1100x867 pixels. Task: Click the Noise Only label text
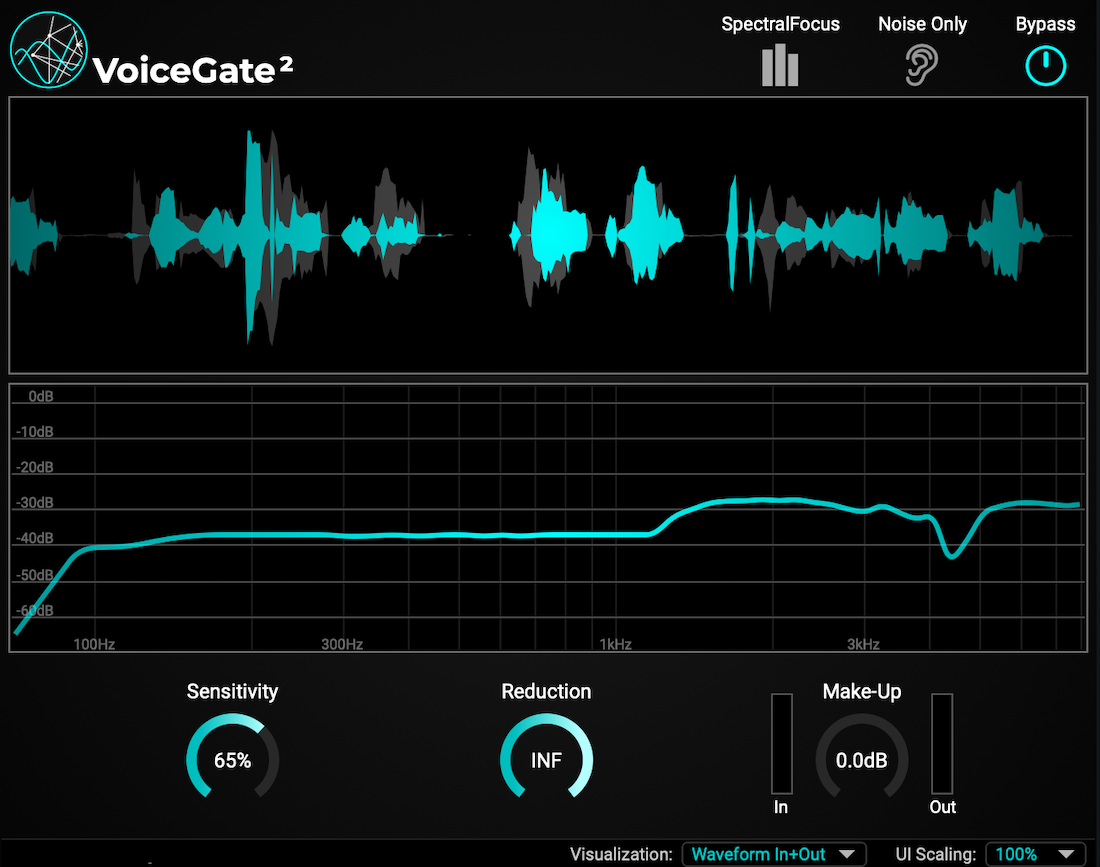(922, 23)
